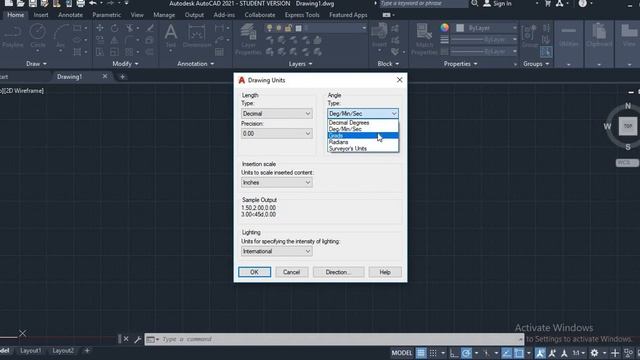Choose Decimal Degrees from angle list
Screen dimensions: 640x360
(x=363, y=122)
